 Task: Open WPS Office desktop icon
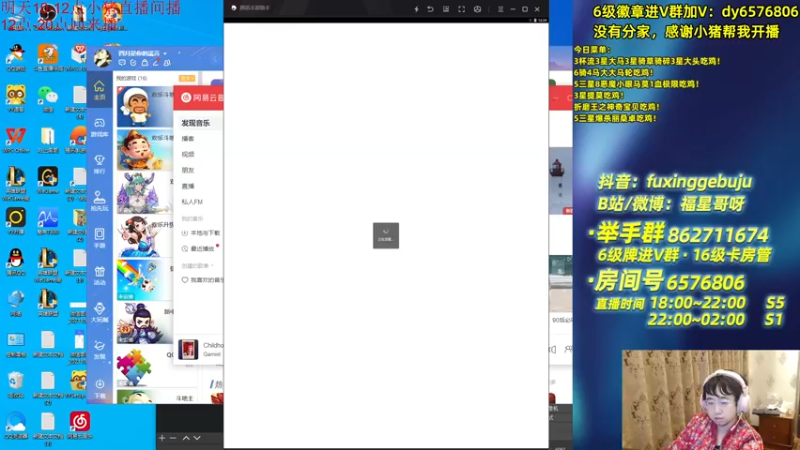click(16, 140)
